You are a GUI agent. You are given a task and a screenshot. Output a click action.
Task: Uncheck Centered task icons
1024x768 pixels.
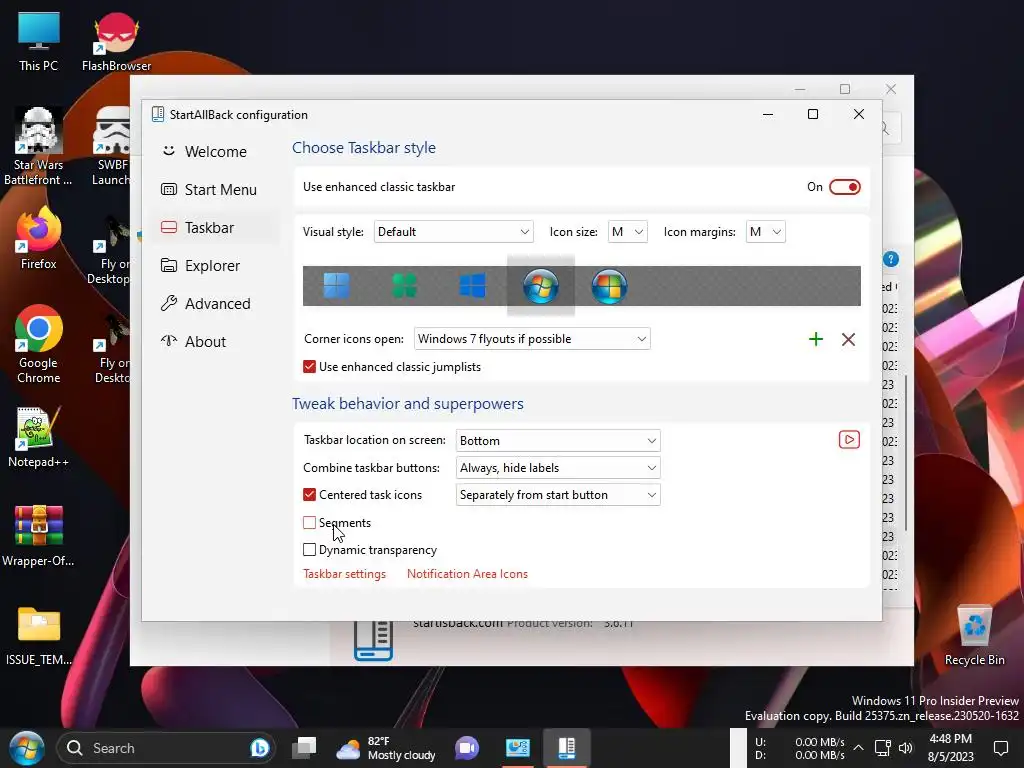(x=310, y=495)
